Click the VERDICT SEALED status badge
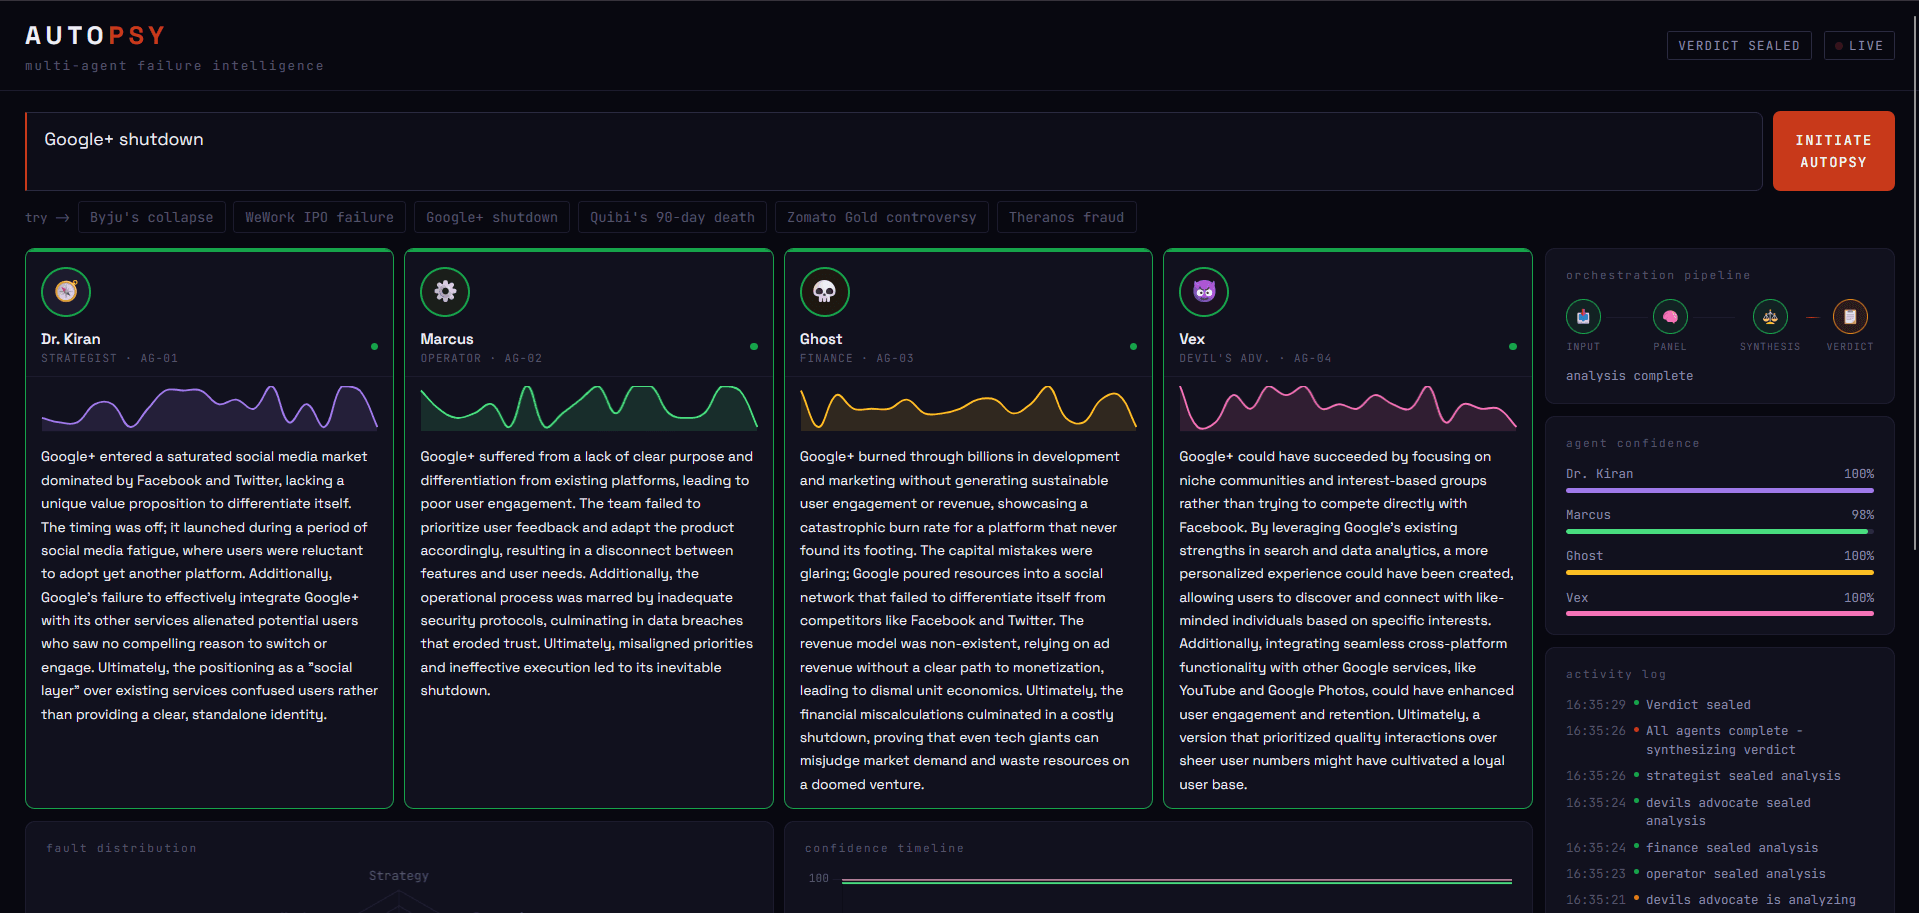 click(1739, 46)
